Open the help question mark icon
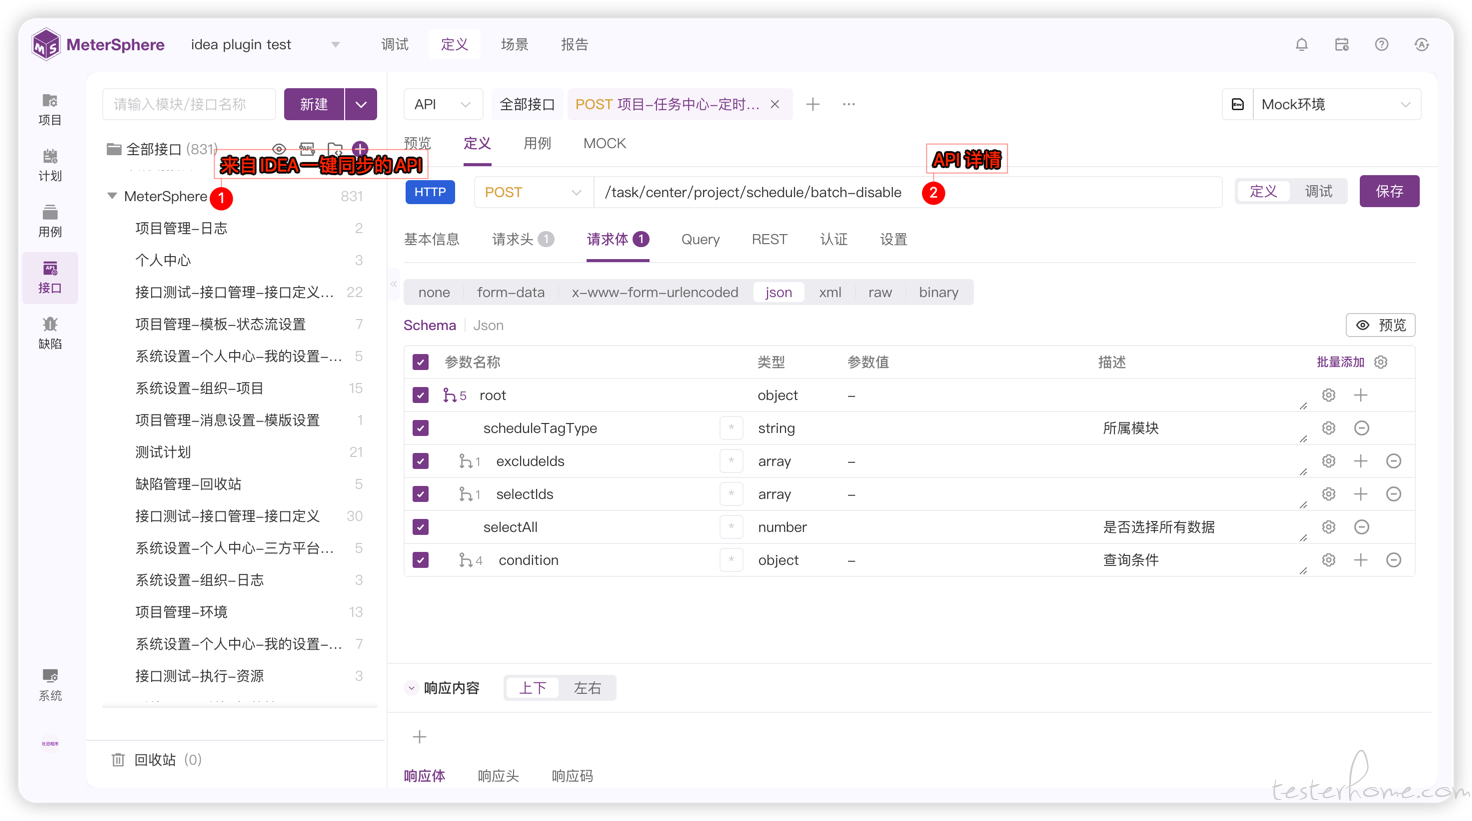Viewport: 1472px width, 821px height. [x=1381, y=45]
